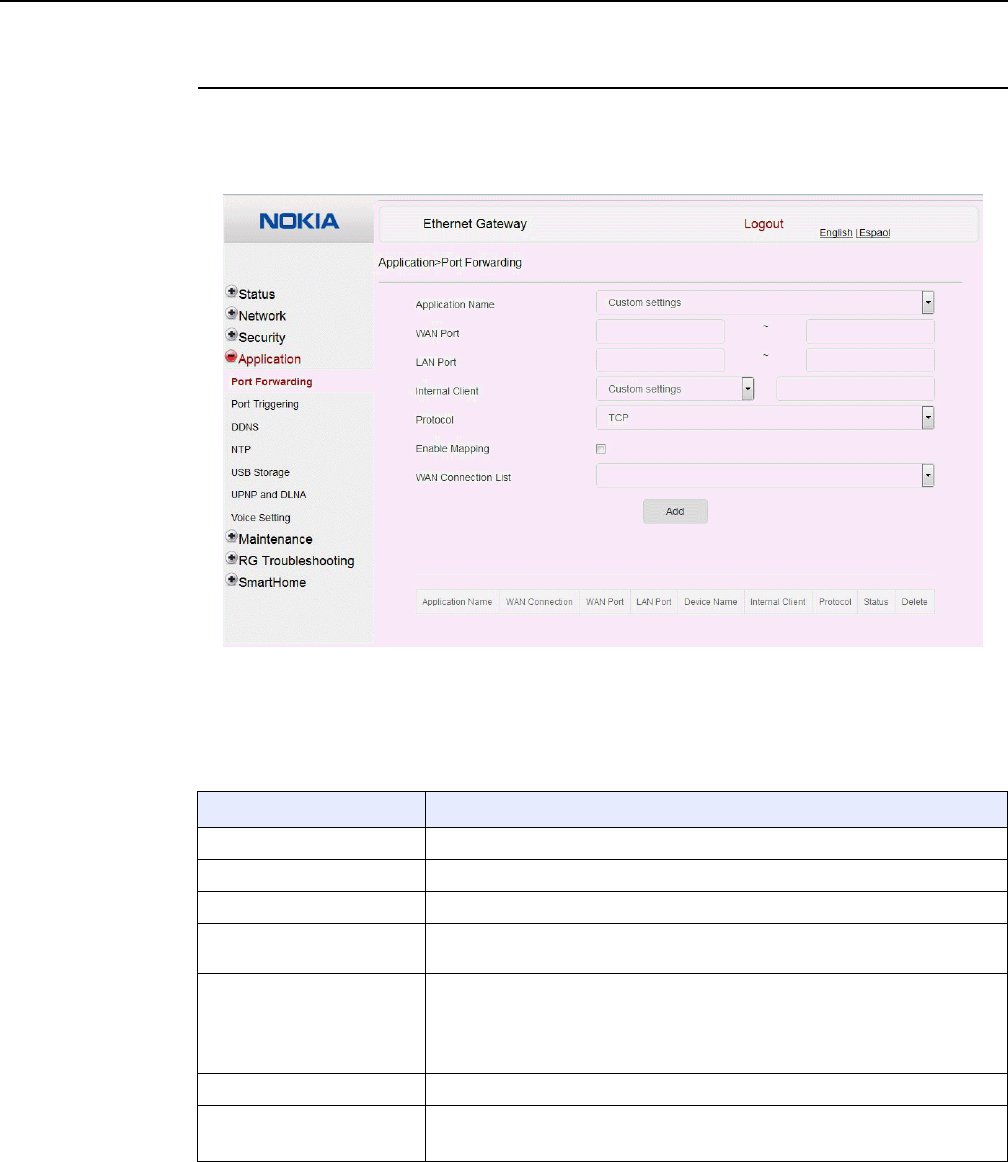
Task: Open the Network menu label
Action: pyautogui.click(x=262, y=316)
